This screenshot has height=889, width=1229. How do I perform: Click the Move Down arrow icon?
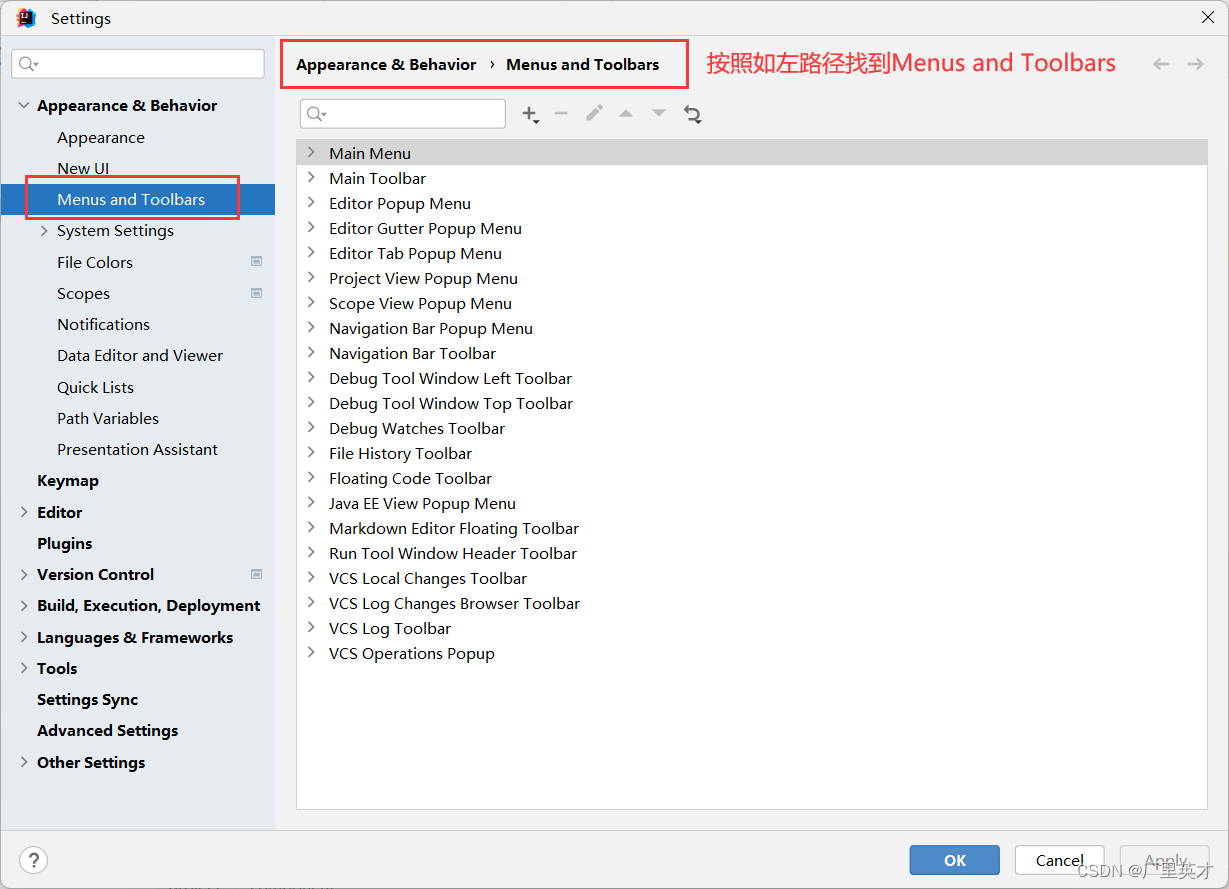coord(658,114)
